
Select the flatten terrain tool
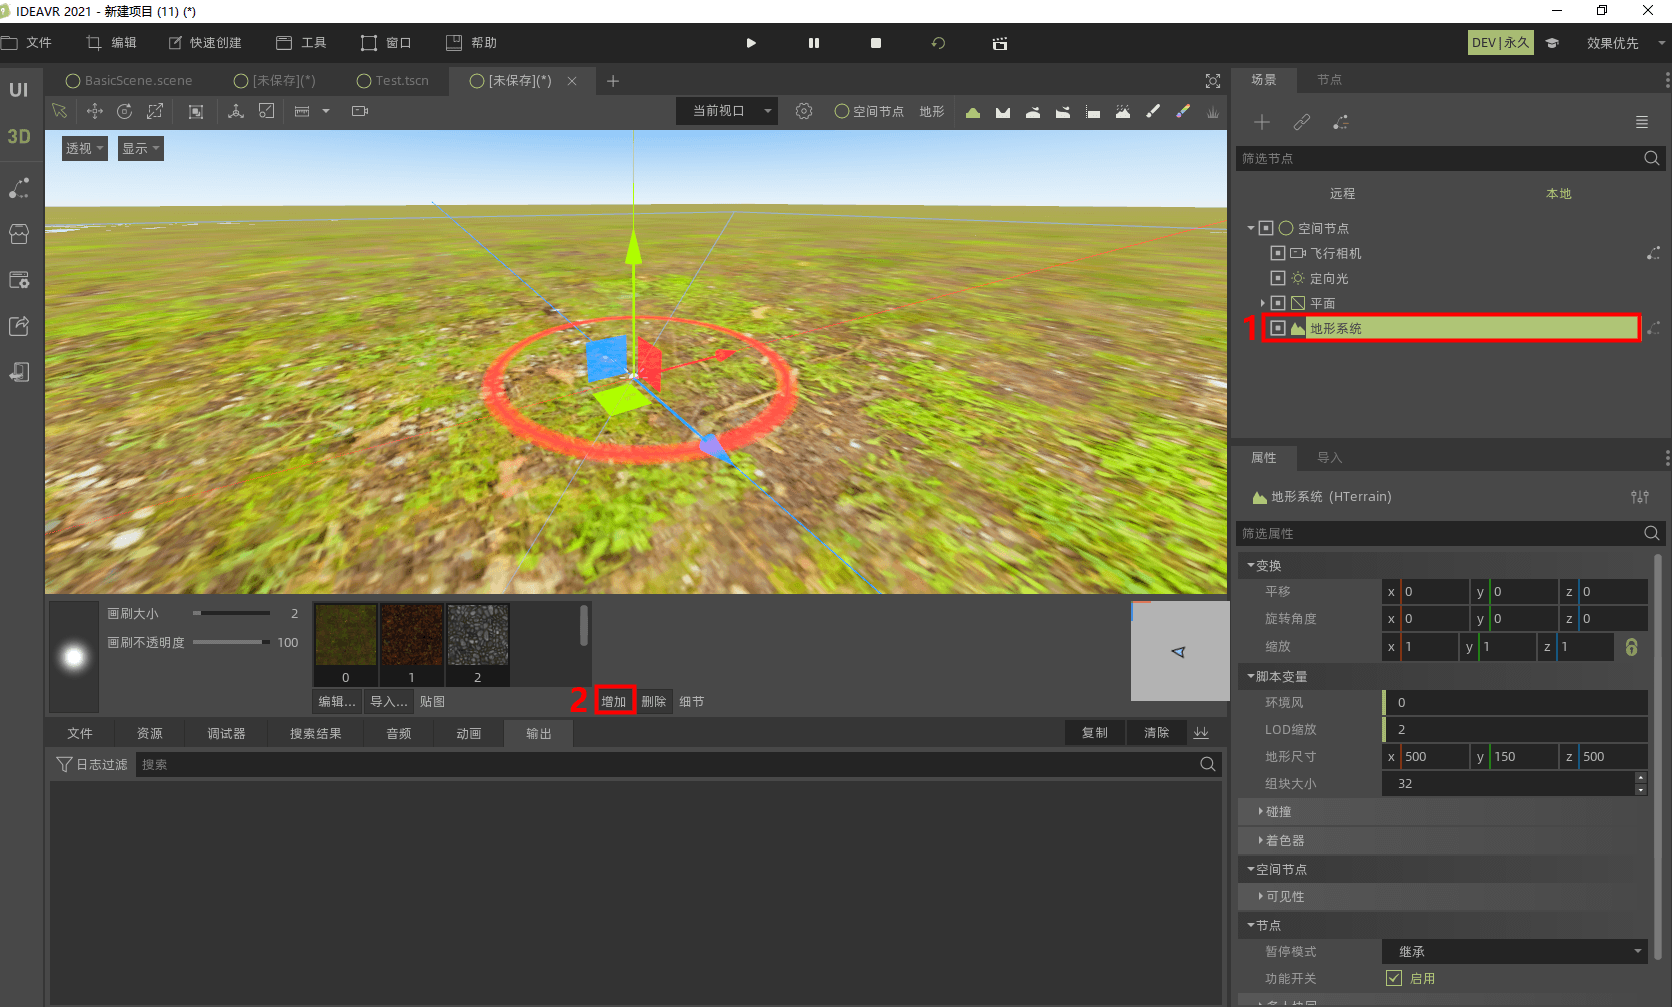[1093, 112]
